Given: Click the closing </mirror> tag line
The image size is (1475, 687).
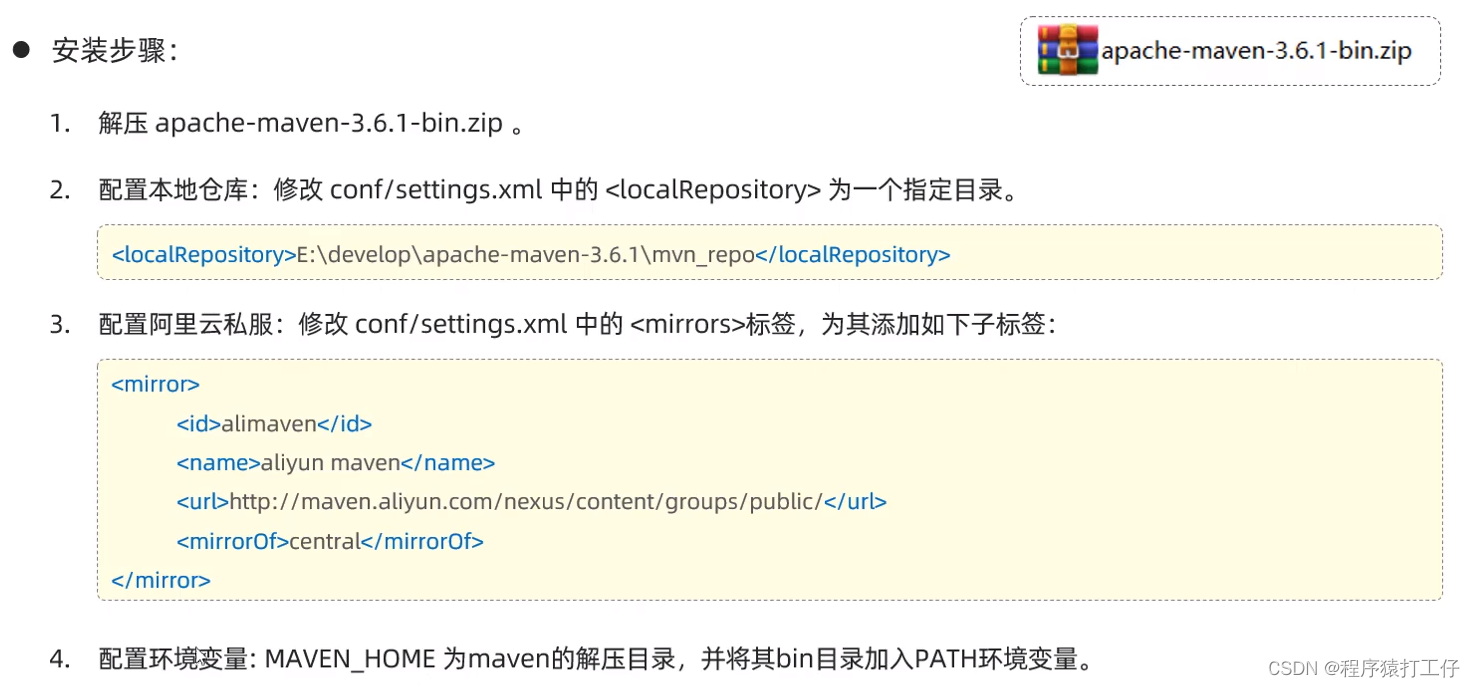Looking at the screenshot, I should coord(161,580).
